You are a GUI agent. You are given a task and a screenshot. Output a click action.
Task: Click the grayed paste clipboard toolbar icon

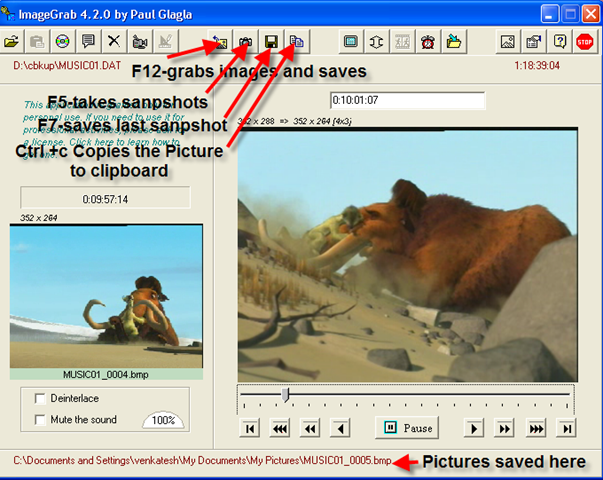(x=37, y=41)
